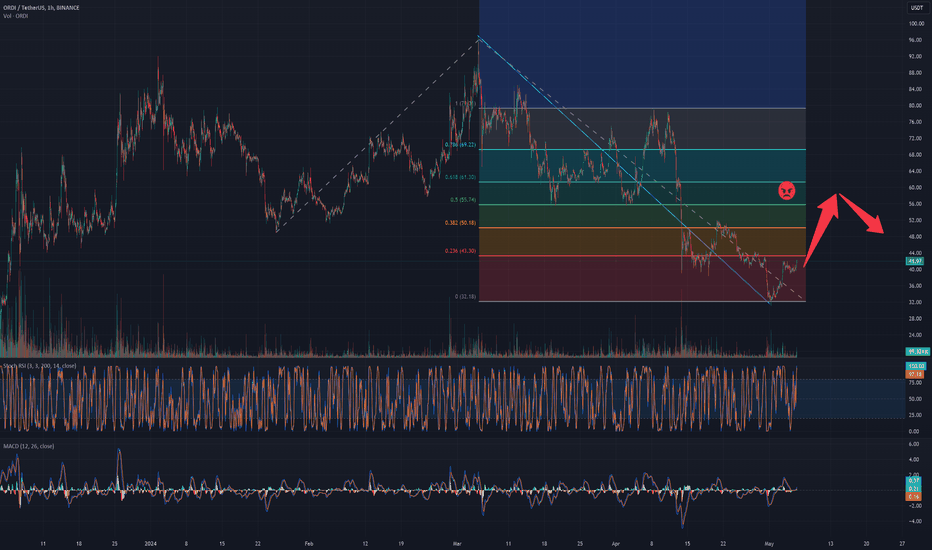Click the 27 label on time axis
Screen dimensions: 932x550
902,543
